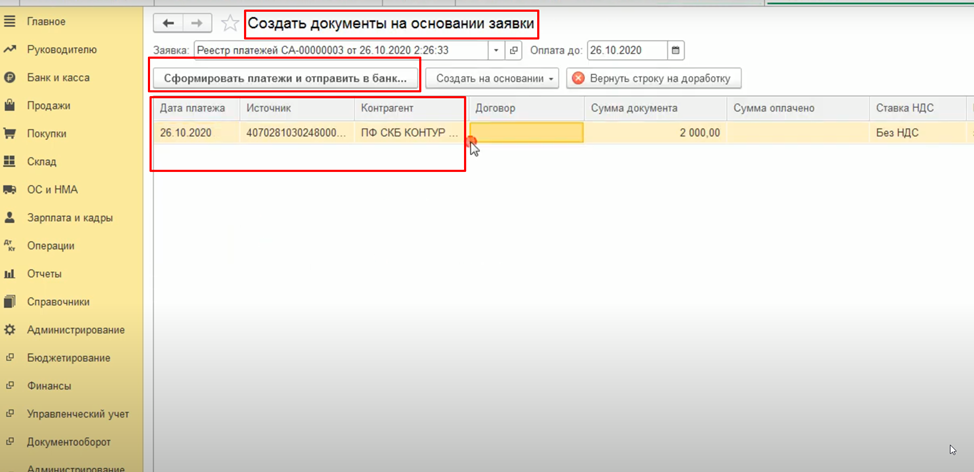Click the Зарплата и кадры person icon
974x472 pixels.
(x=9, y=218)
